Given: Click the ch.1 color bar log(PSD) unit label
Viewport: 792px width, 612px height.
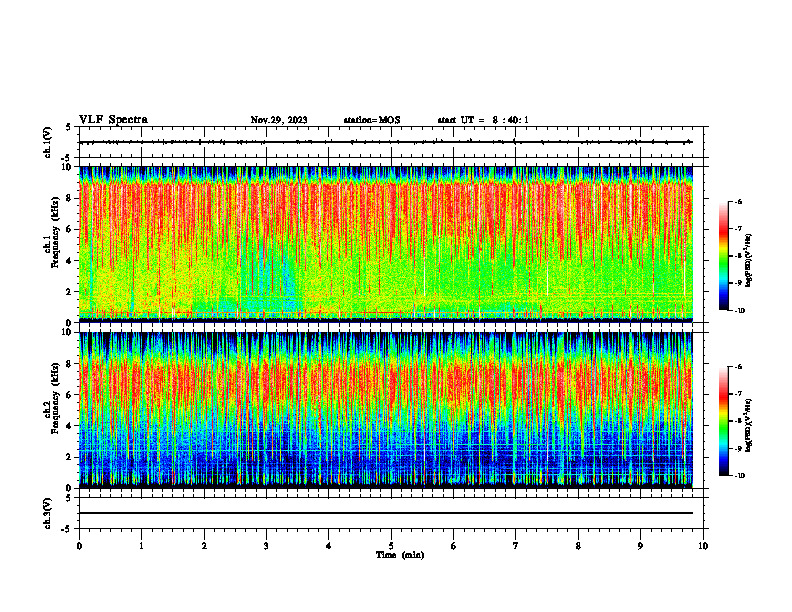Looking at the screenshot, I should (x=749, y=260).
